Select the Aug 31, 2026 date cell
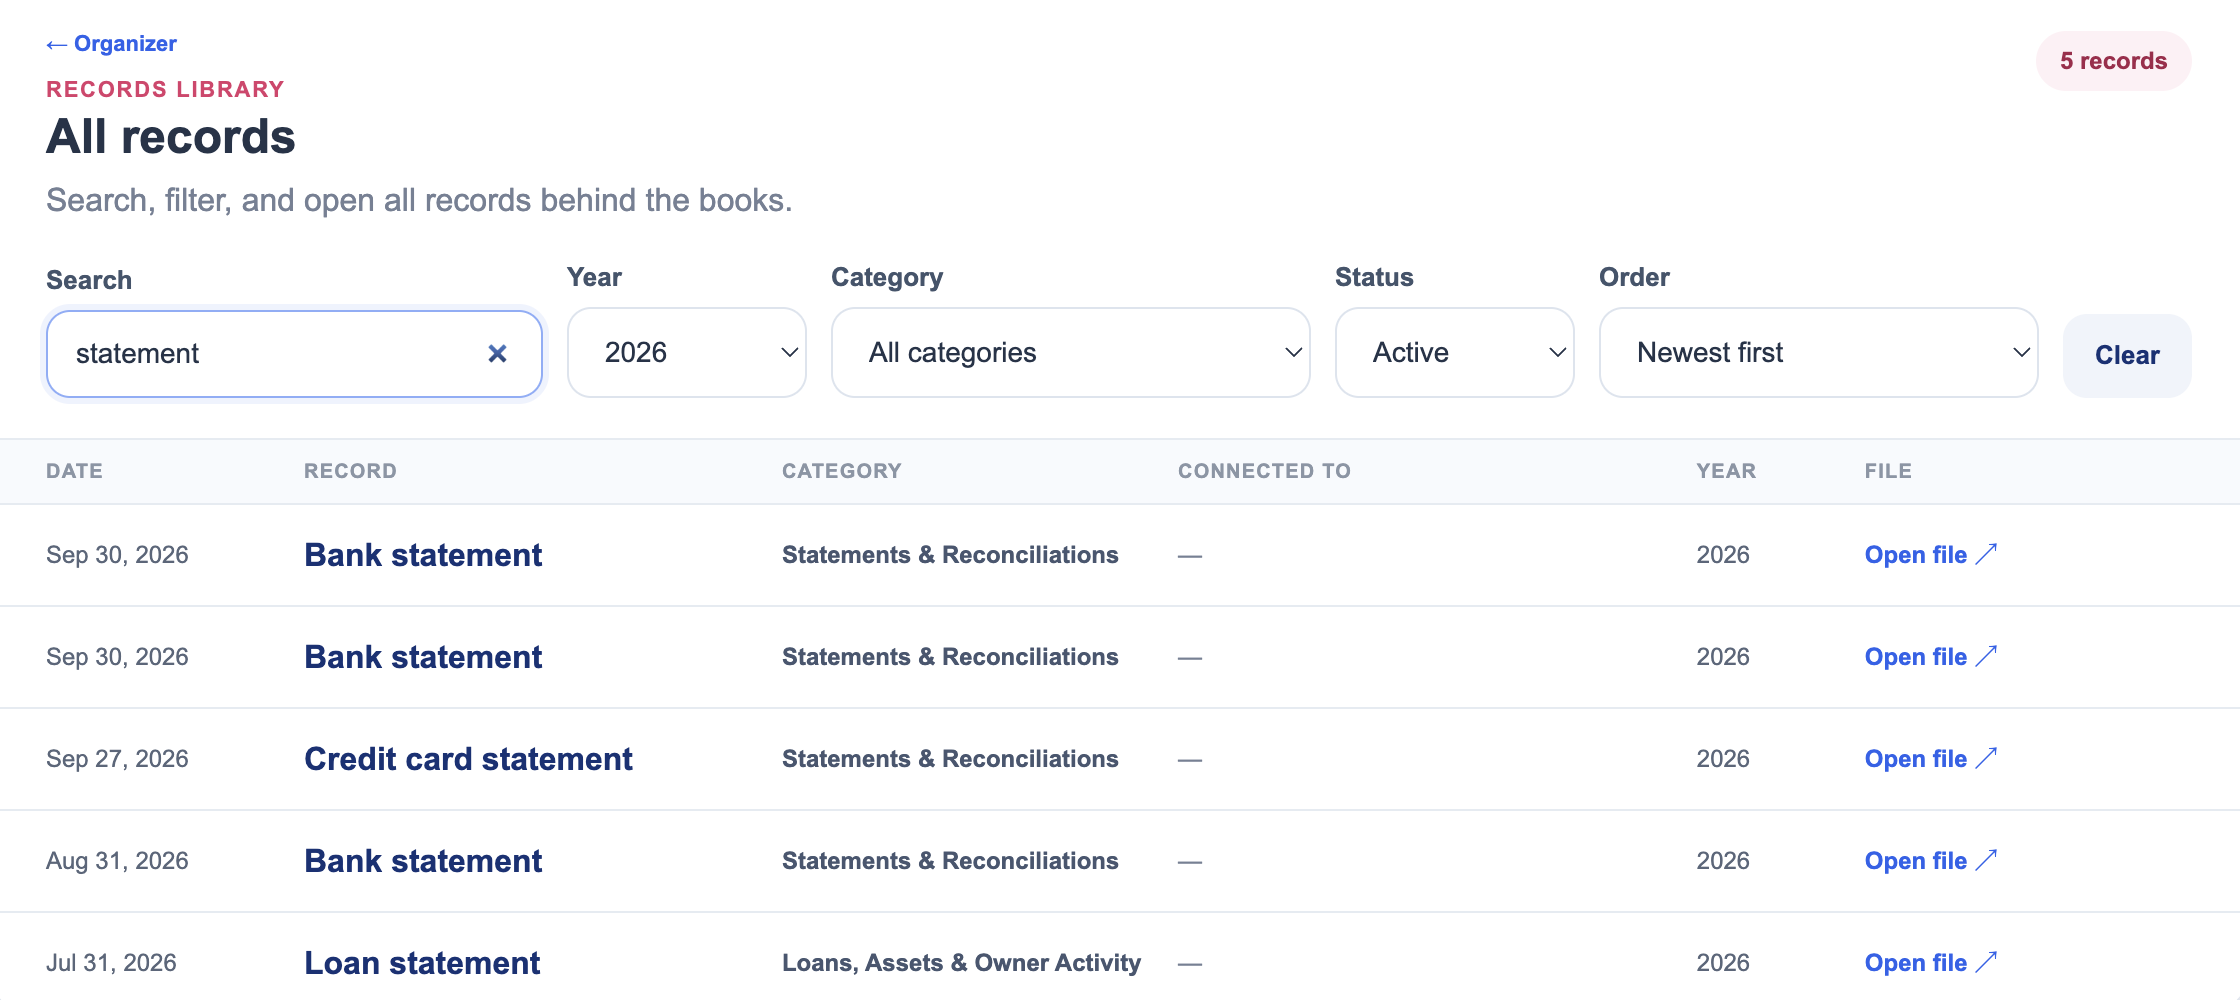The width and height of the screenshot is (2240, 1000). (x=117, y=861)
